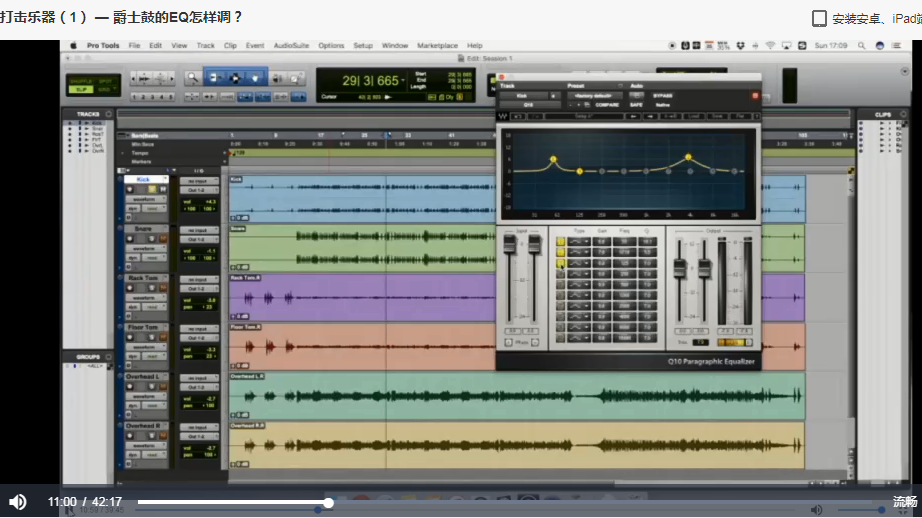The image size is (922, 518).
Task: Open the Setup menu
Action: point(363,45)
